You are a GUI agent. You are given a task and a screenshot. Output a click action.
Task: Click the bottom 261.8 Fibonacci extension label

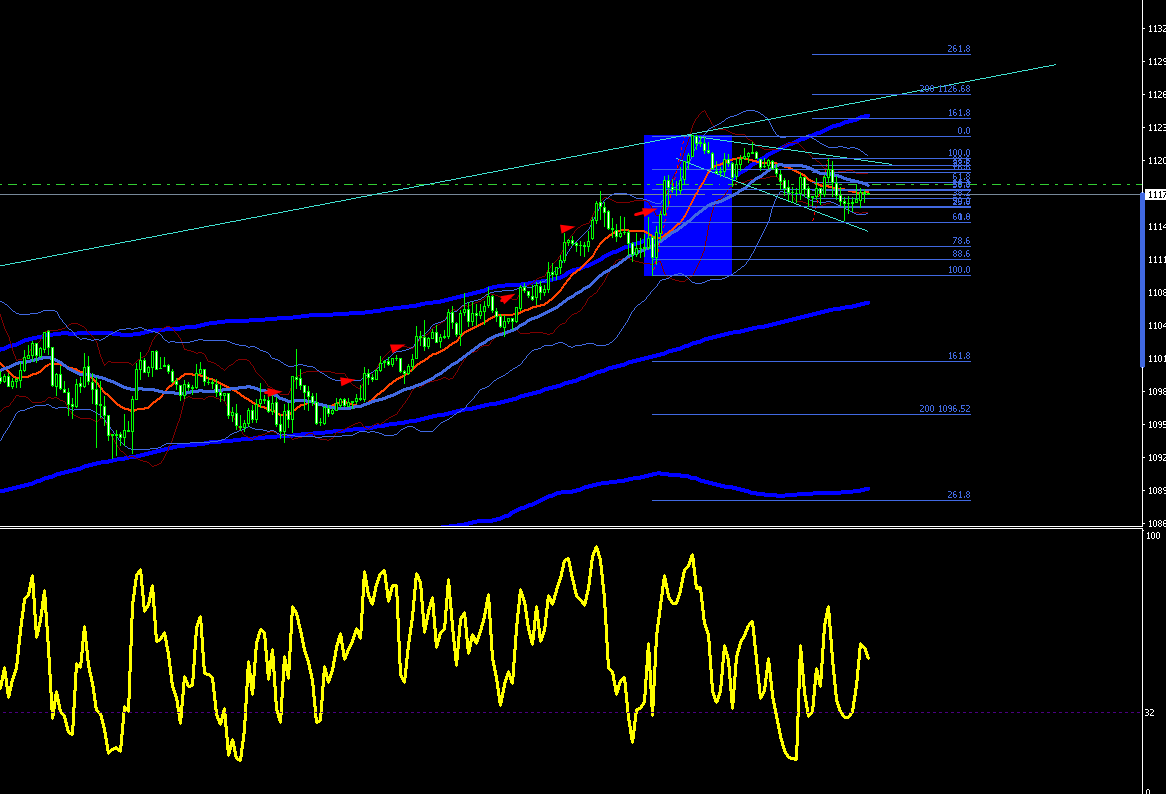[x=959, y=494]
